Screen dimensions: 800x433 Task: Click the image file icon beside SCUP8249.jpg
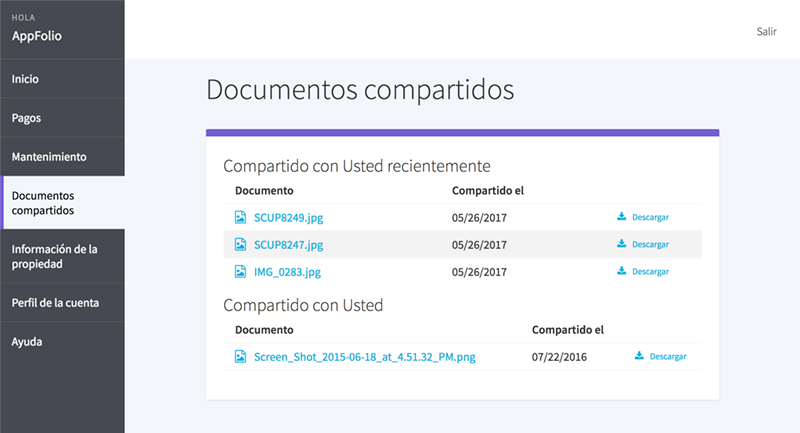240,217
